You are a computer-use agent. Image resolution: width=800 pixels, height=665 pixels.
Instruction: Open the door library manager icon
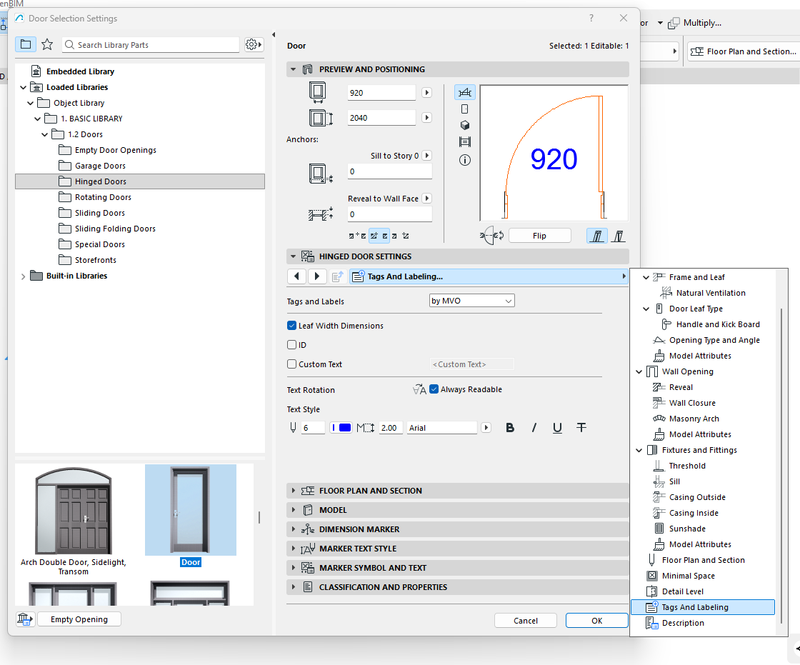[x=24, y=619]
